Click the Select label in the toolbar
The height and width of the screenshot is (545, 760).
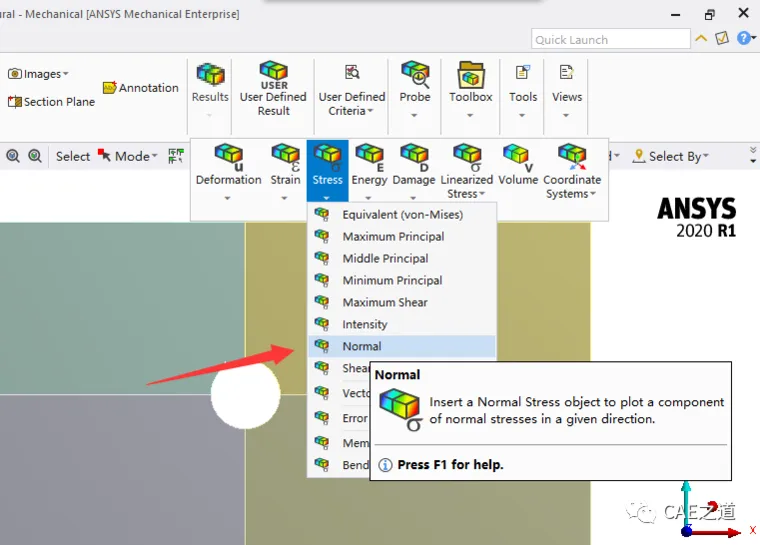(x=73, y=156)
